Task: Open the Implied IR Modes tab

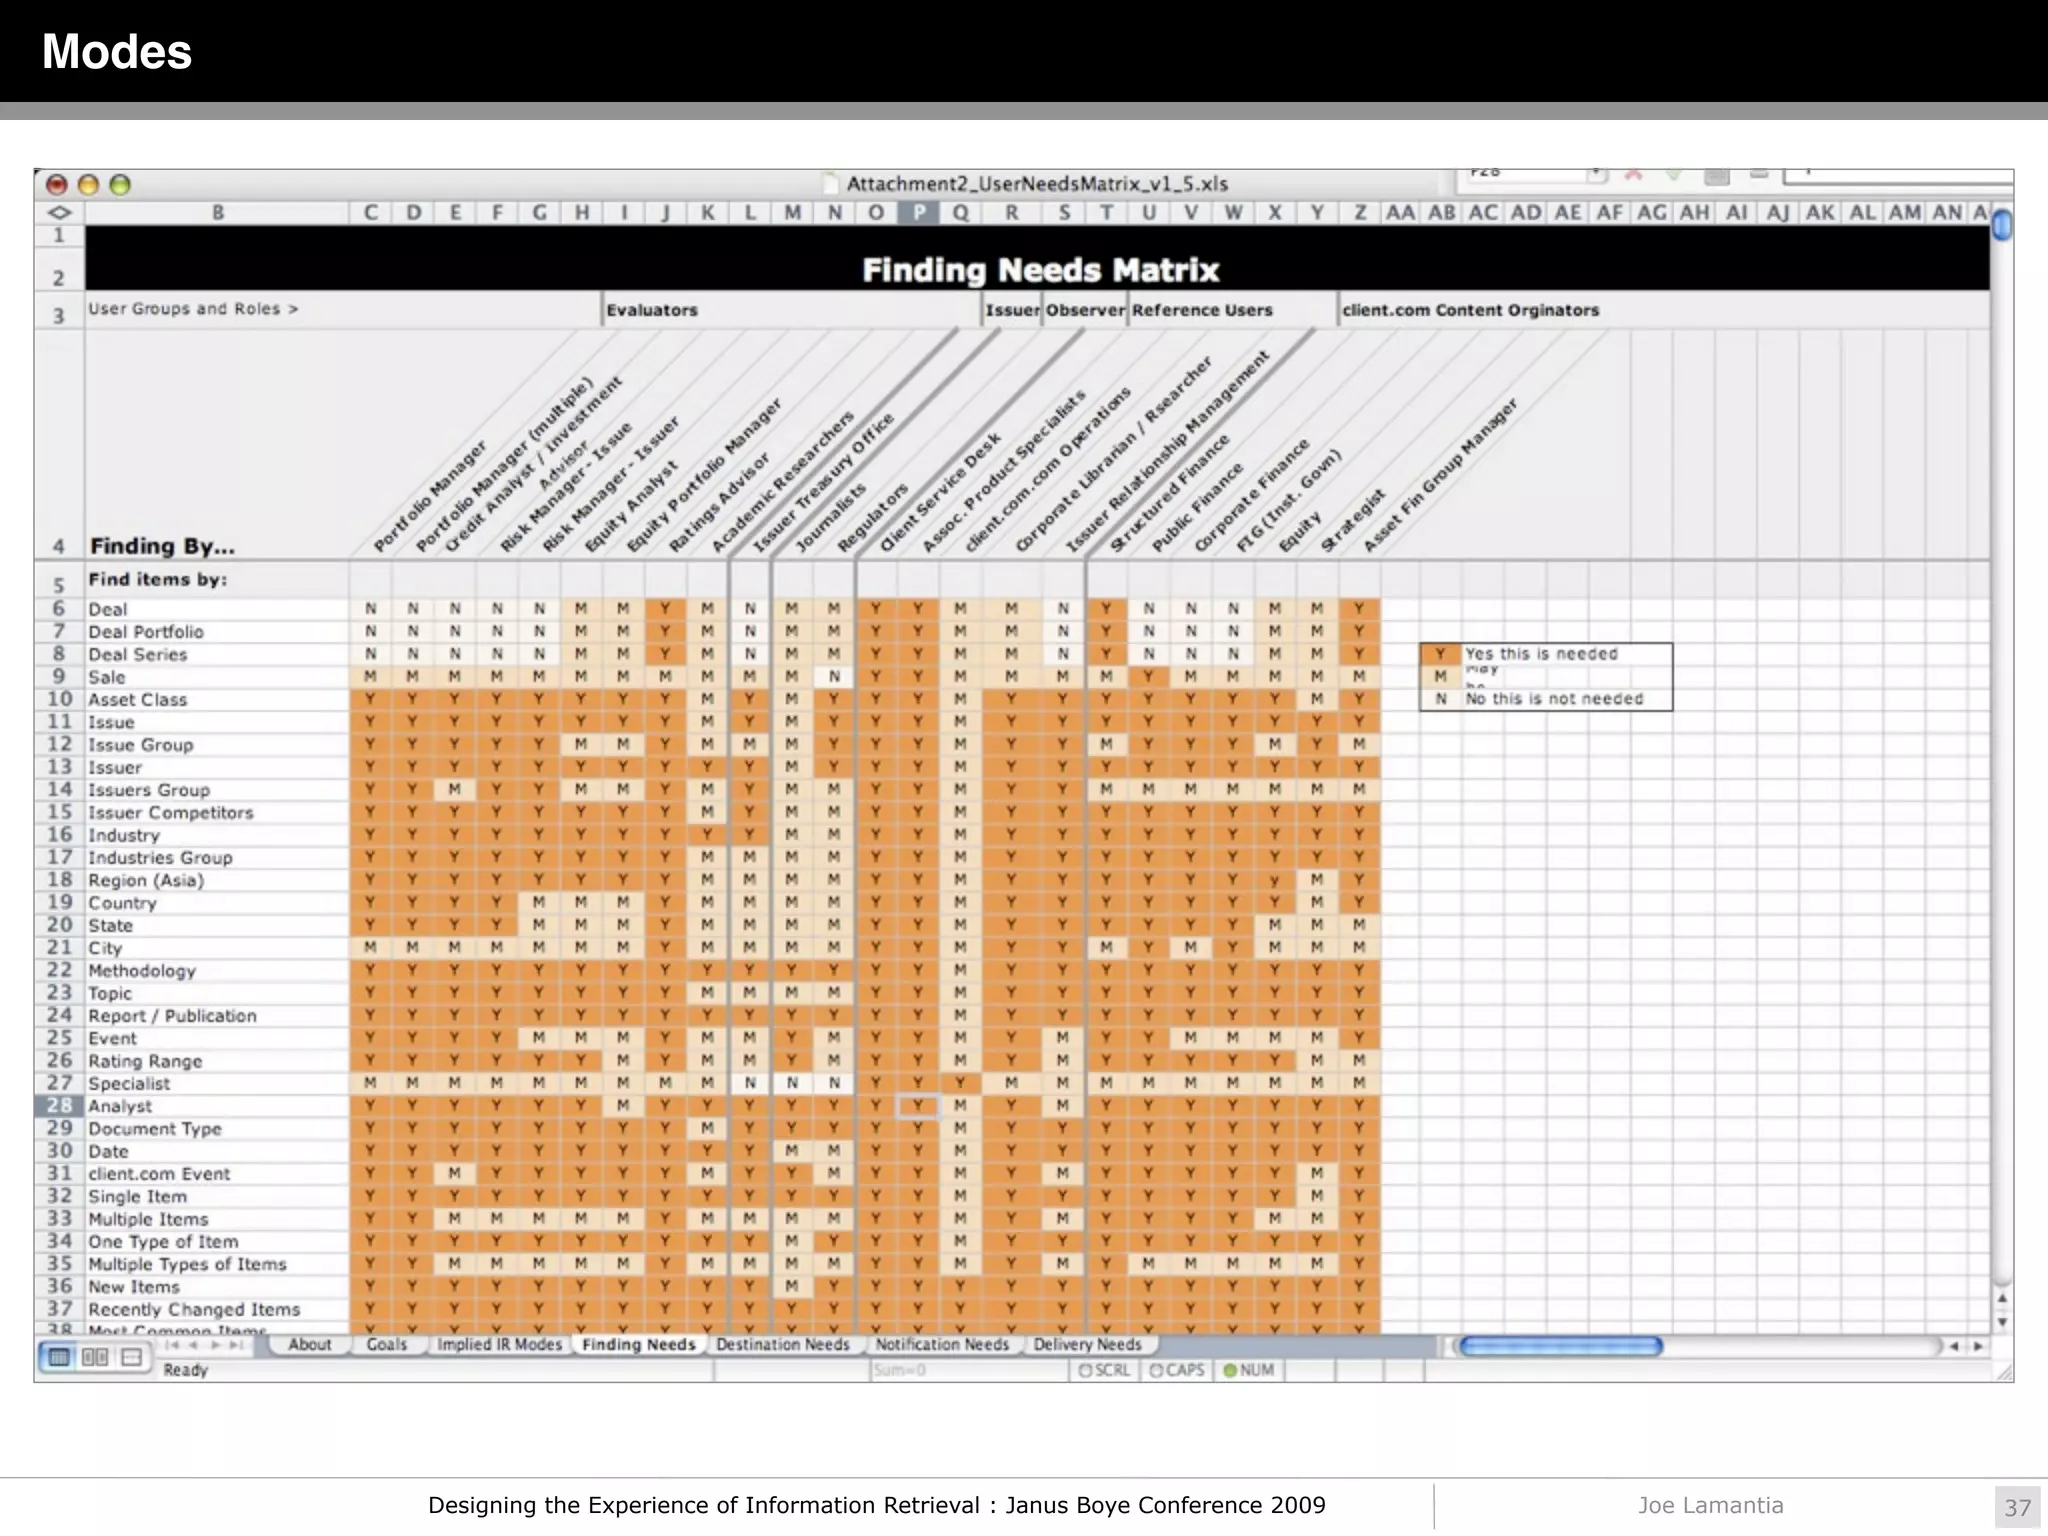Action: [x=499, y=1345]
